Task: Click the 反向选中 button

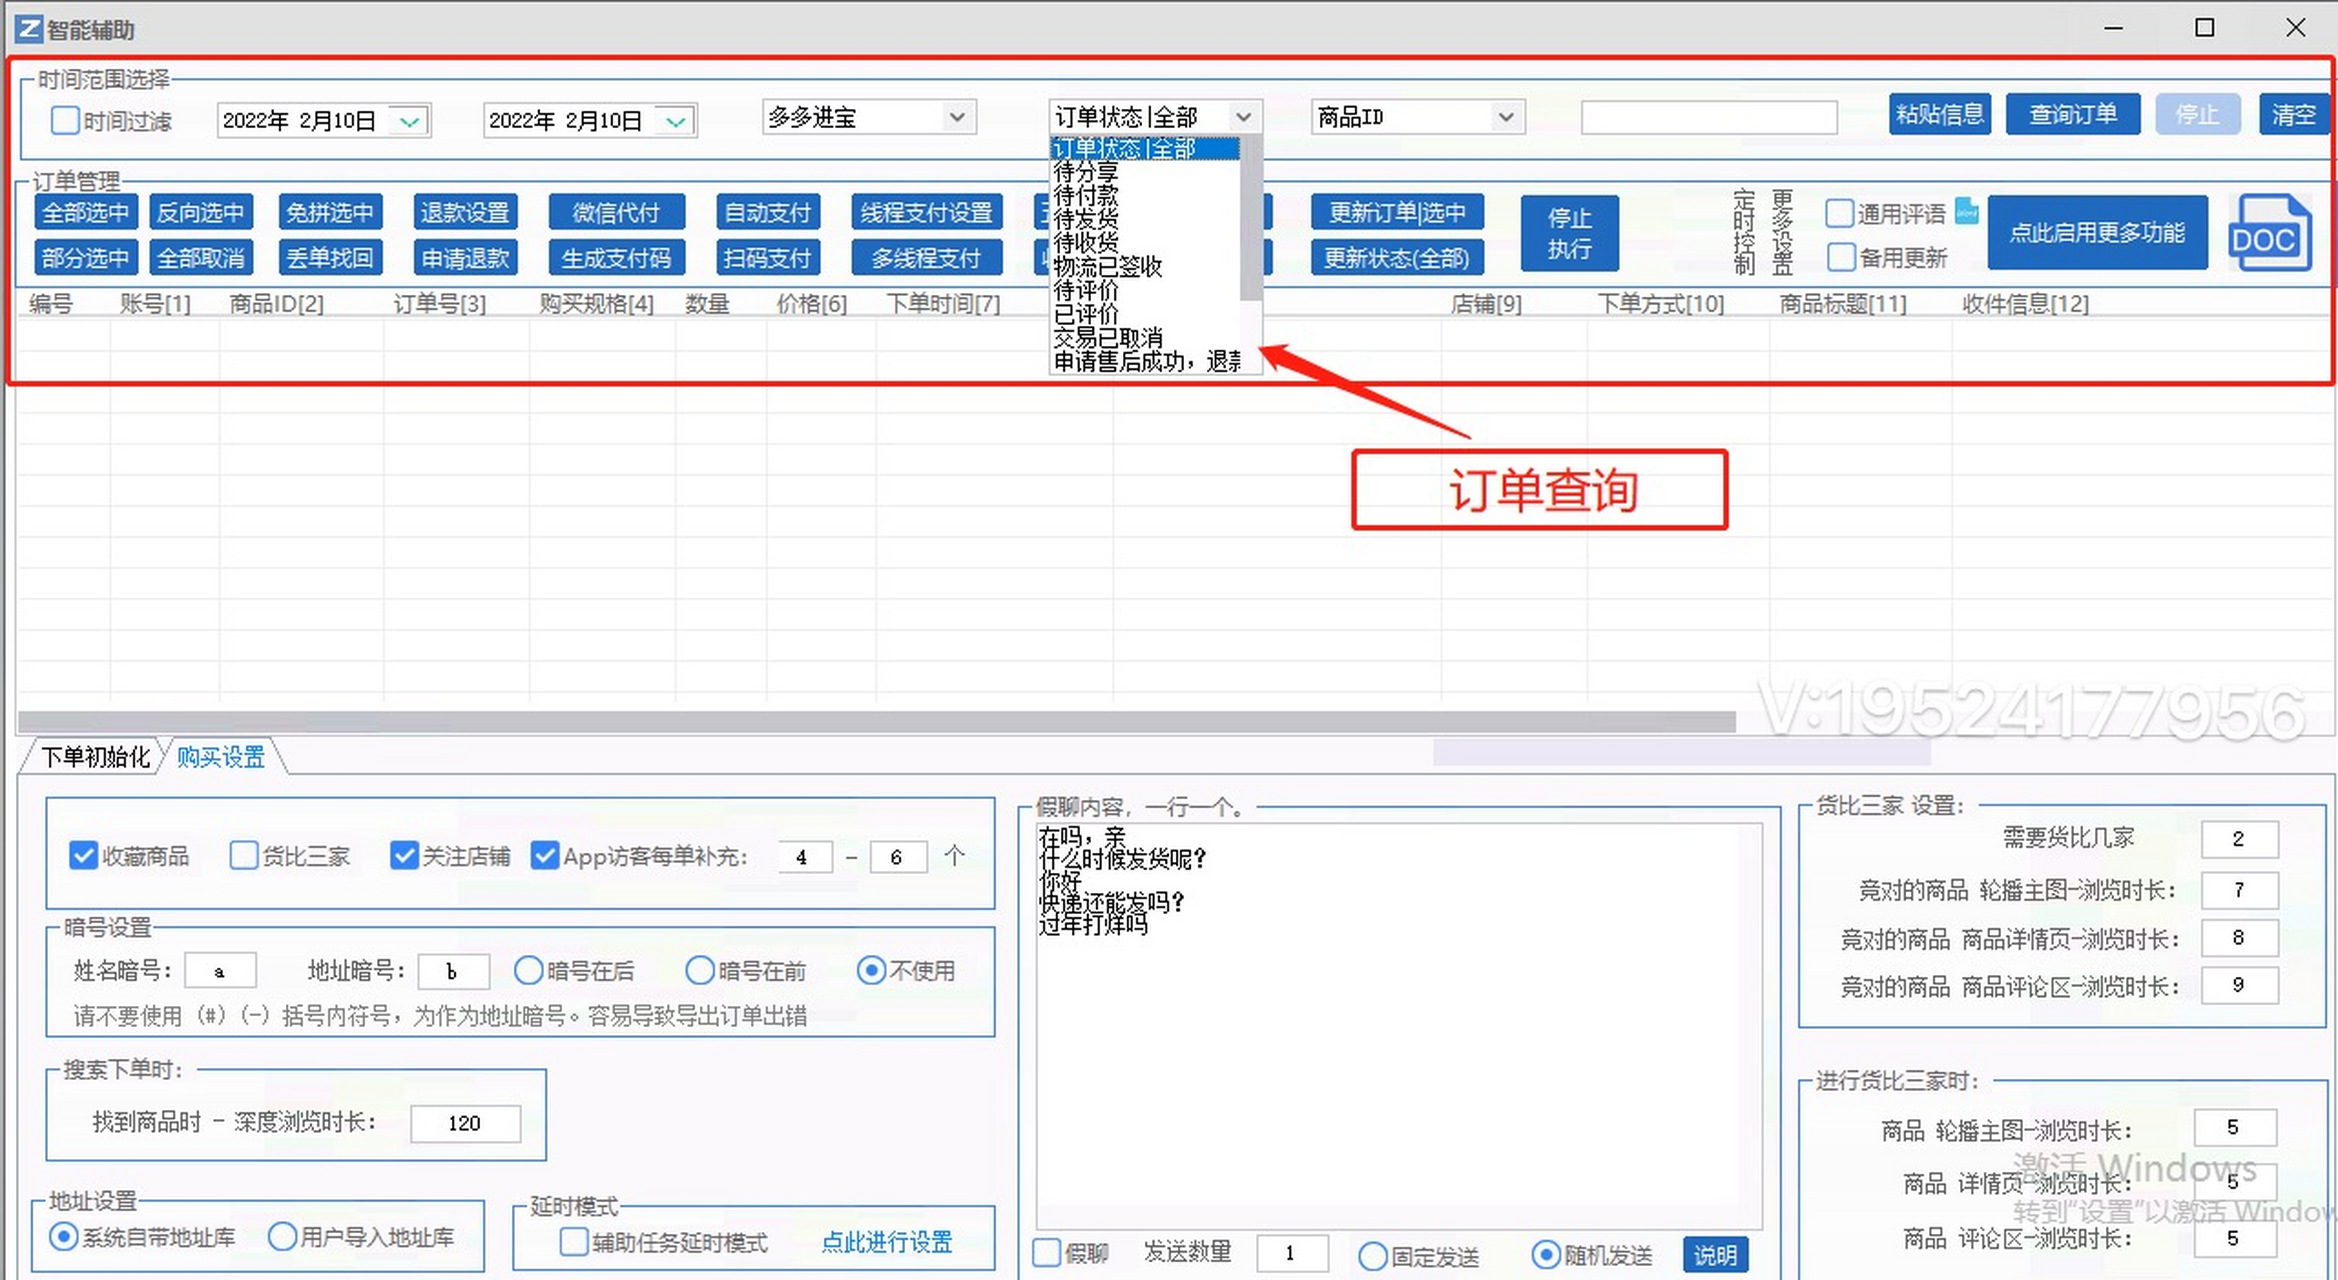Action: coord(201,212)
